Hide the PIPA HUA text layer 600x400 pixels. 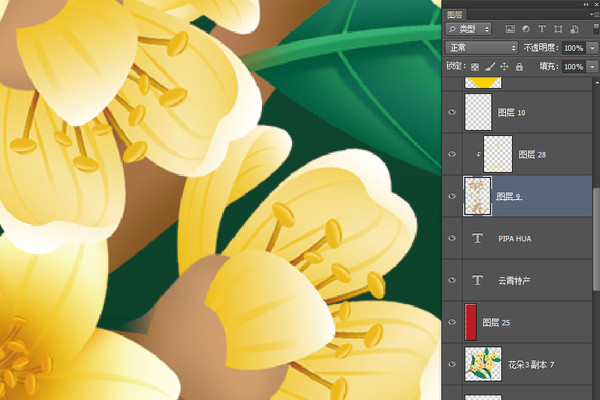click(452, 238)
